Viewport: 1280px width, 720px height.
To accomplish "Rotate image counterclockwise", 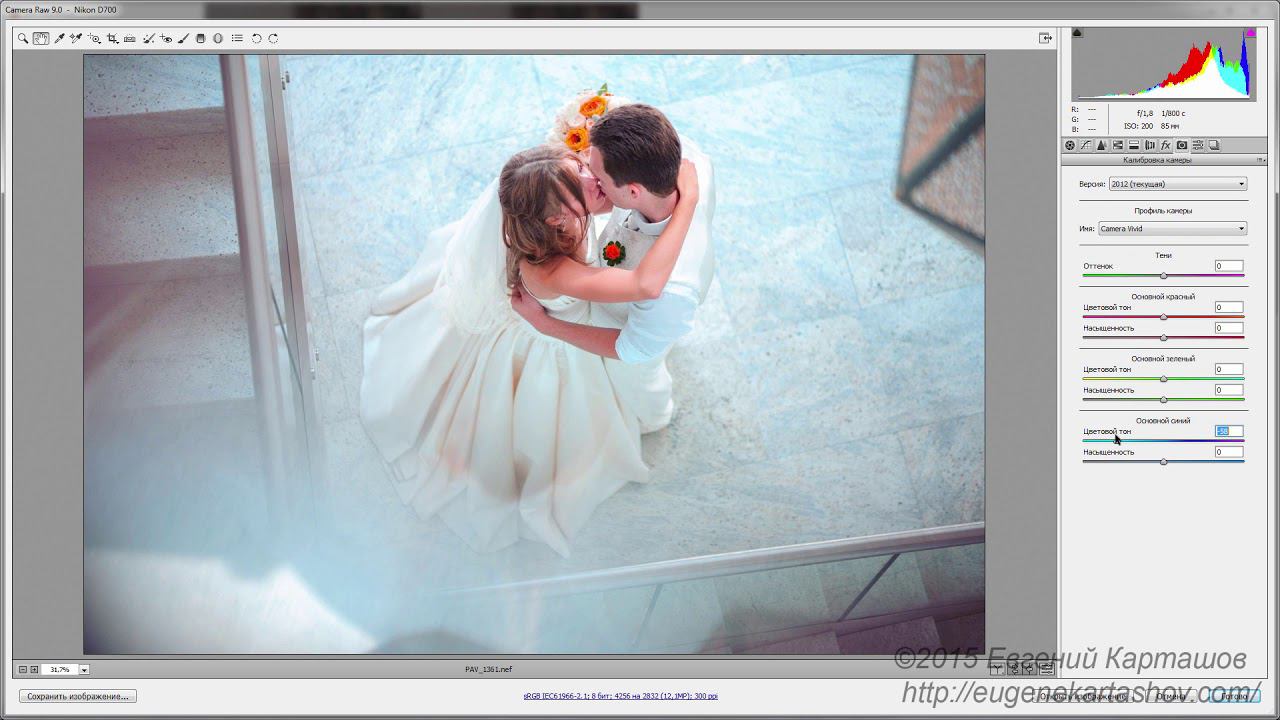I will coord(256,38).
